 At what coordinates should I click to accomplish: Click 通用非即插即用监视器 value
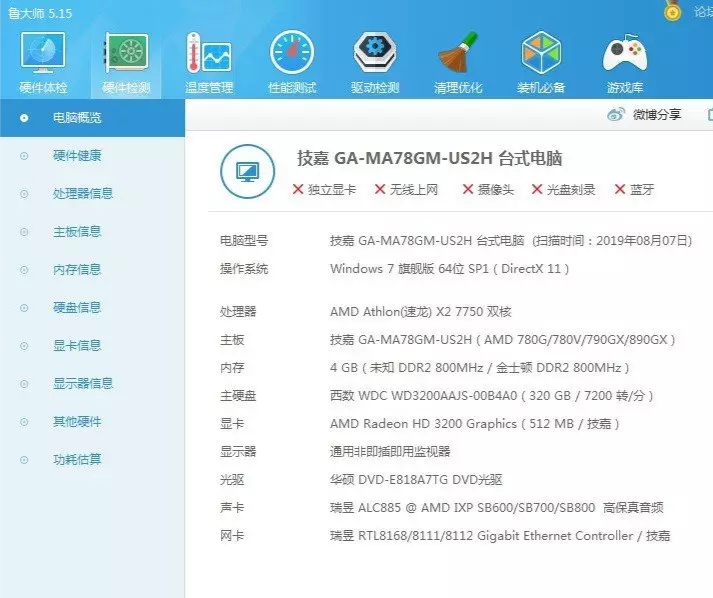(390, 452)
